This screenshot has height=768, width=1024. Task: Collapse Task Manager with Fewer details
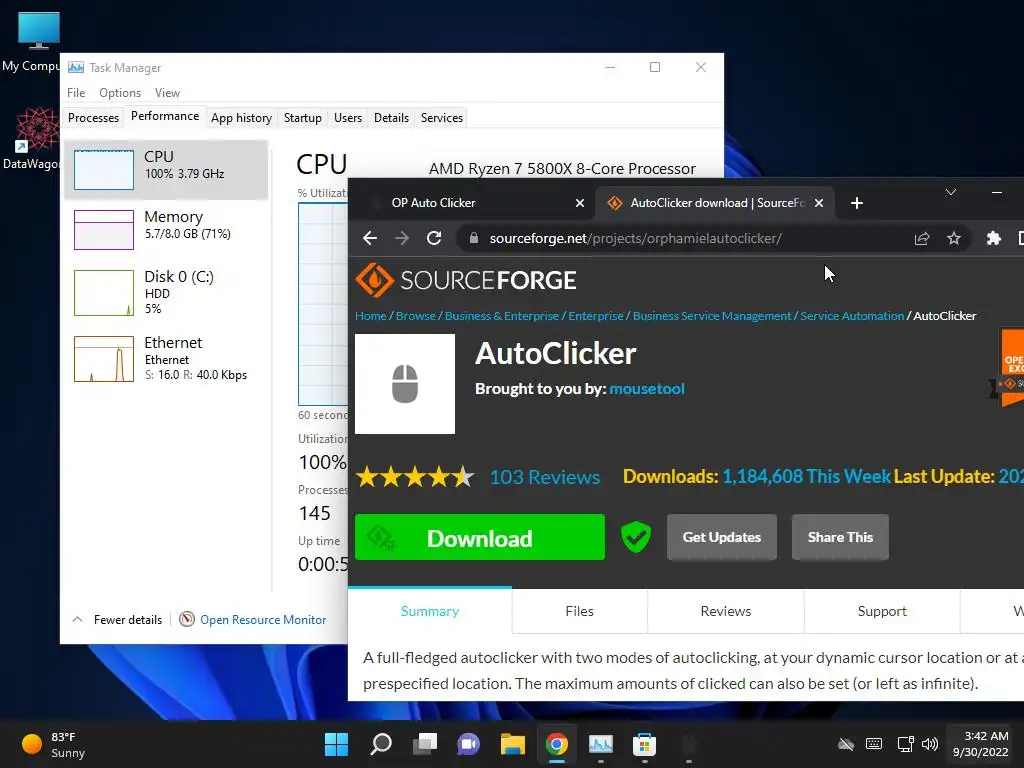point(118,620)
